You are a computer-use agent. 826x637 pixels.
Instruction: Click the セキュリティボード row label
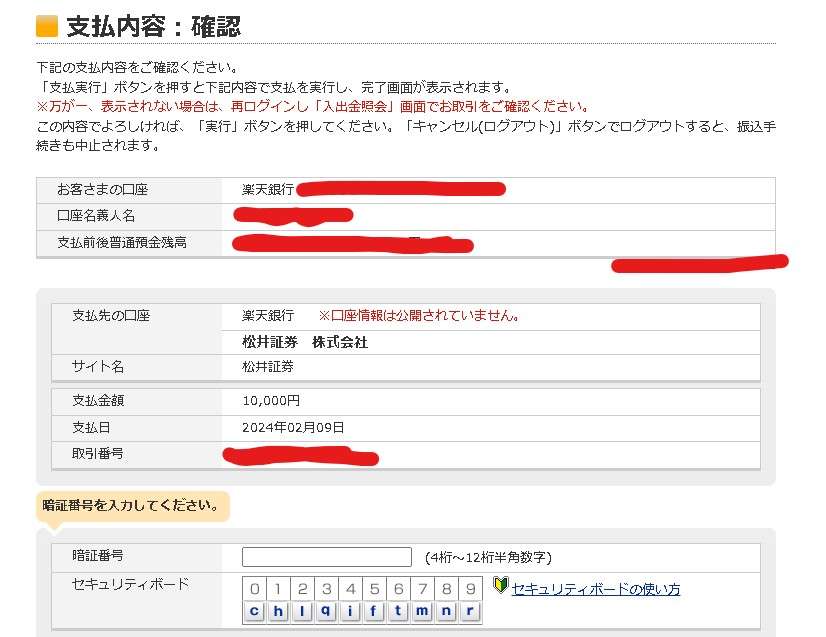click(130, 584)
